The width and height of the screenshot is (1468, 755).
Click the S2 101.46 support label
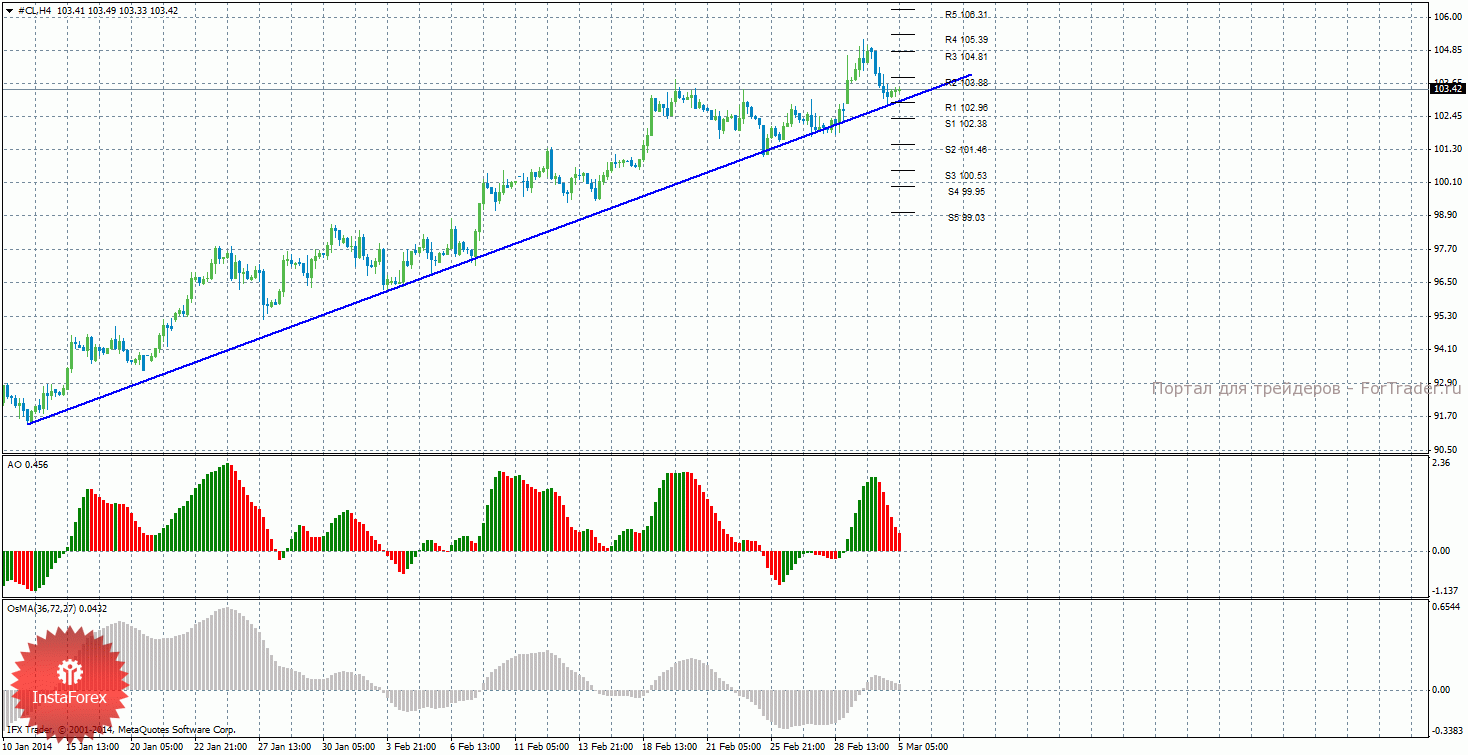[966, 150]
